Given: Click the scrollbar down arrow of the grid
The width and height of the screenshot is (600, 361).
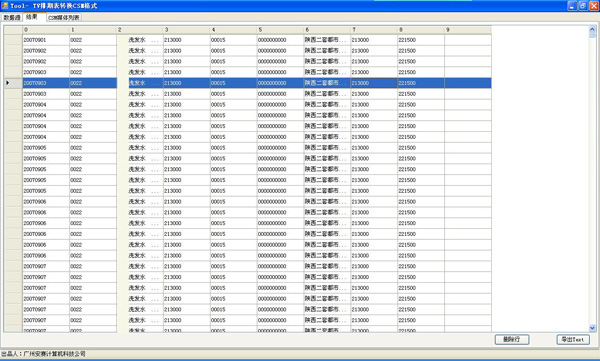Looking at the screenshot, I should coord(592,328).
